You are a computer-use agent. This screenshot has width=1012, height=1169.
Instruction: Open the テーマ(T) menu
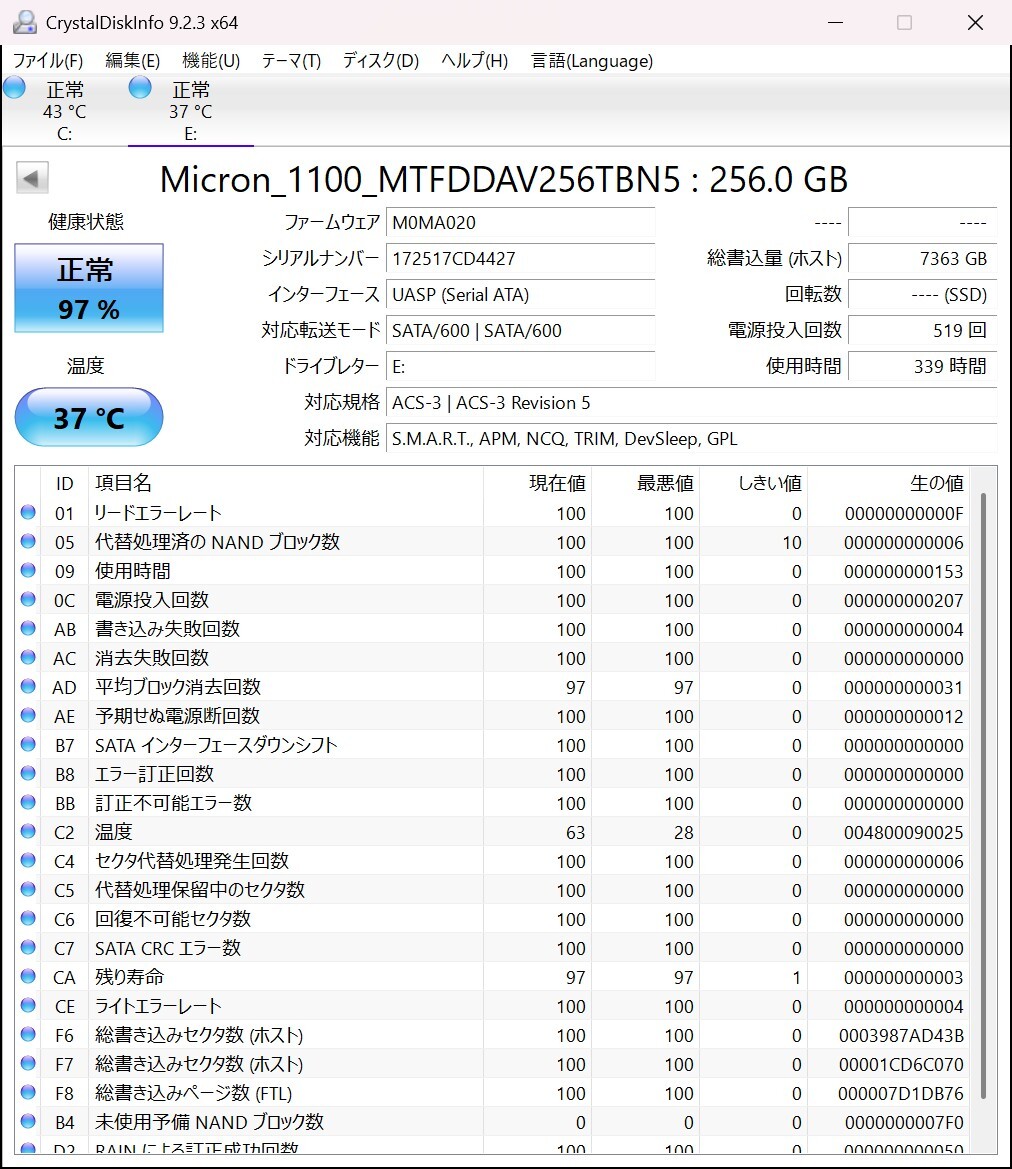point(290,61)
